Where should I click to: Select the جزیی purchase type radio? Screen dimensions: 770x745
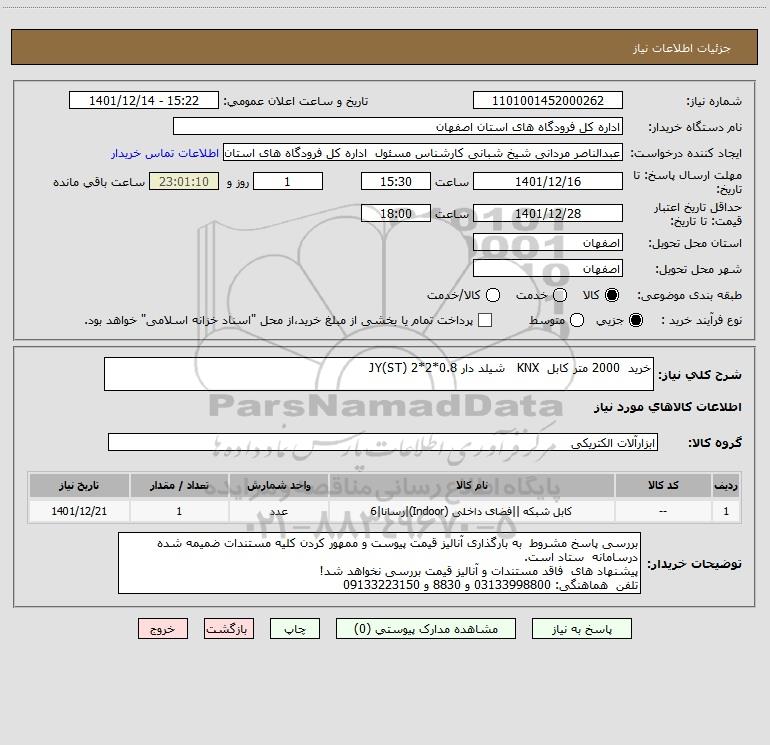coord(635,321)
